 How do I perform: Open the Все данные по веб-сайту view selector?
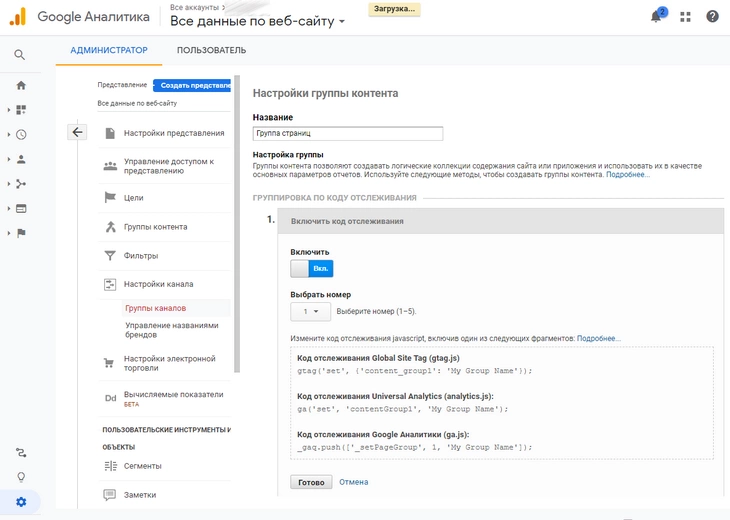coord(257,21)
